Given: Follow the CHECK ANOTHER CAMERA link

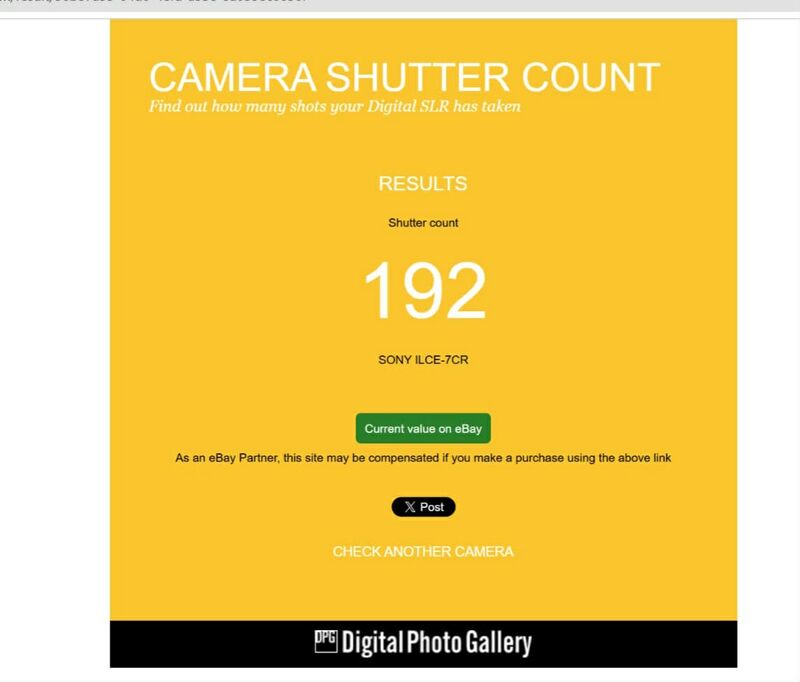Looking at the screenshot, I should pyautogui.click(x=423, y=551).
